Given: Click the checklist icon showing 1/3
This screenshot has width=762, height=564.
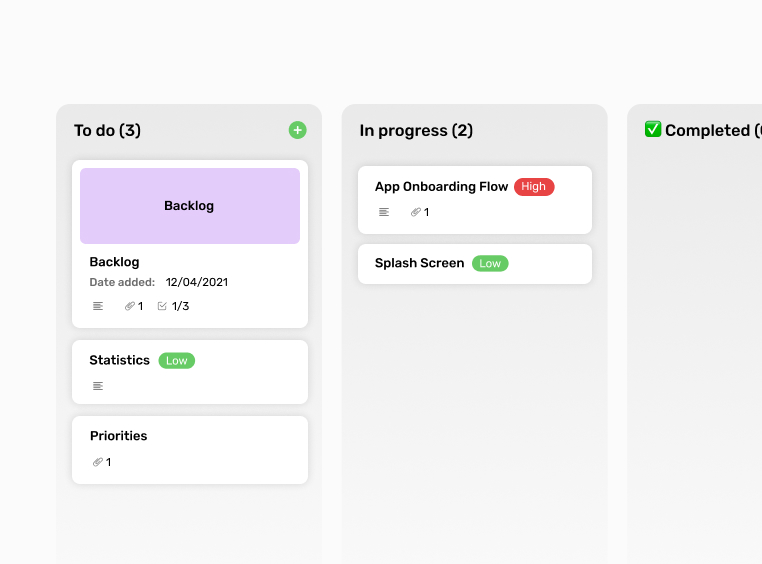Looking at the screenshot, I should point(163,306).
